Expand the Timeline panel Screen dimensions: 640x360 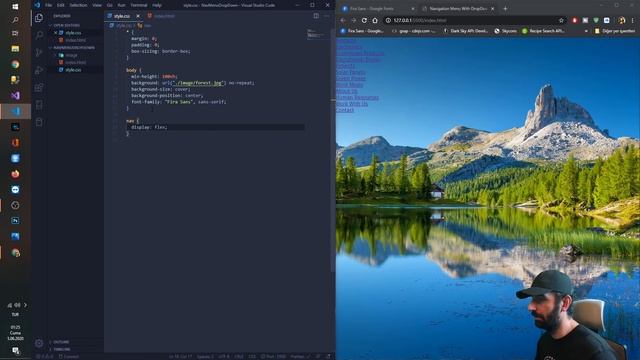click(62, 349)
